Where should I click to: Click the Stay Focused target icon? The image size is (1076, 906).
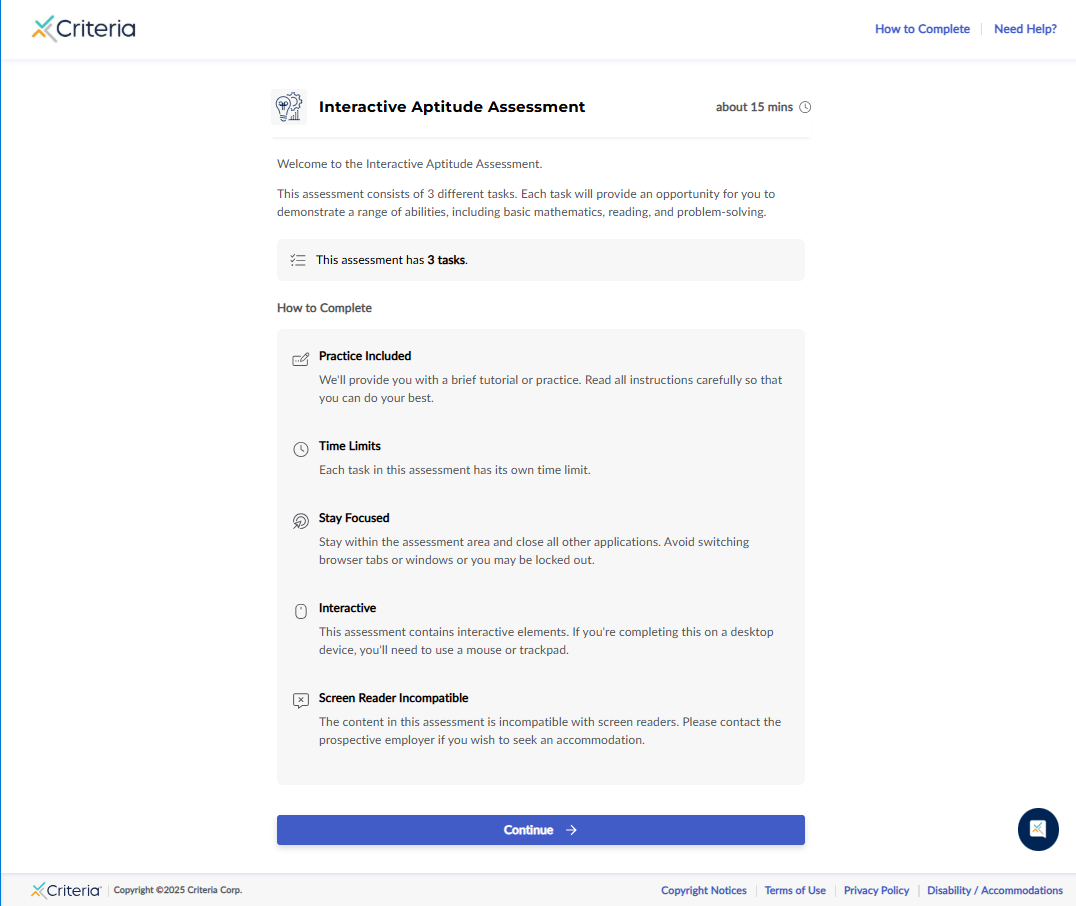[300, 521]
